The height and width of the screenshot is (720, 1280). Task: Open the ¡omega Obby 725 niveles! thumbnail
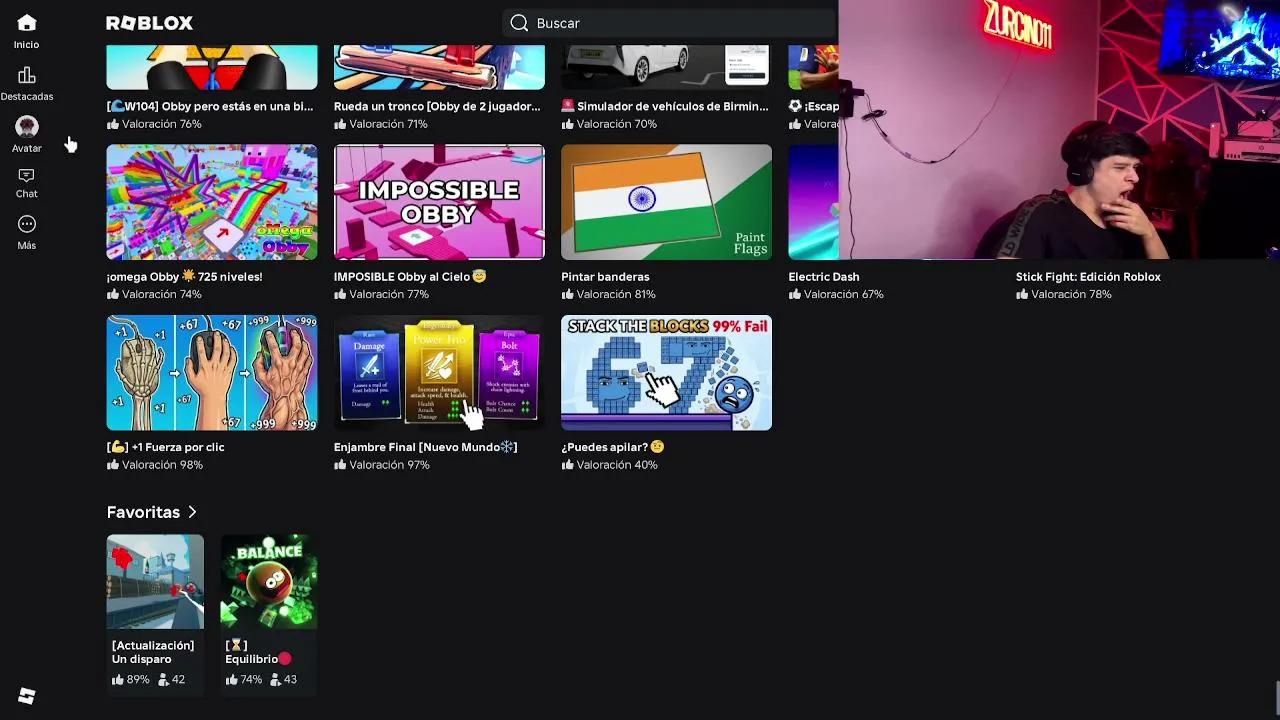(212, 202)
